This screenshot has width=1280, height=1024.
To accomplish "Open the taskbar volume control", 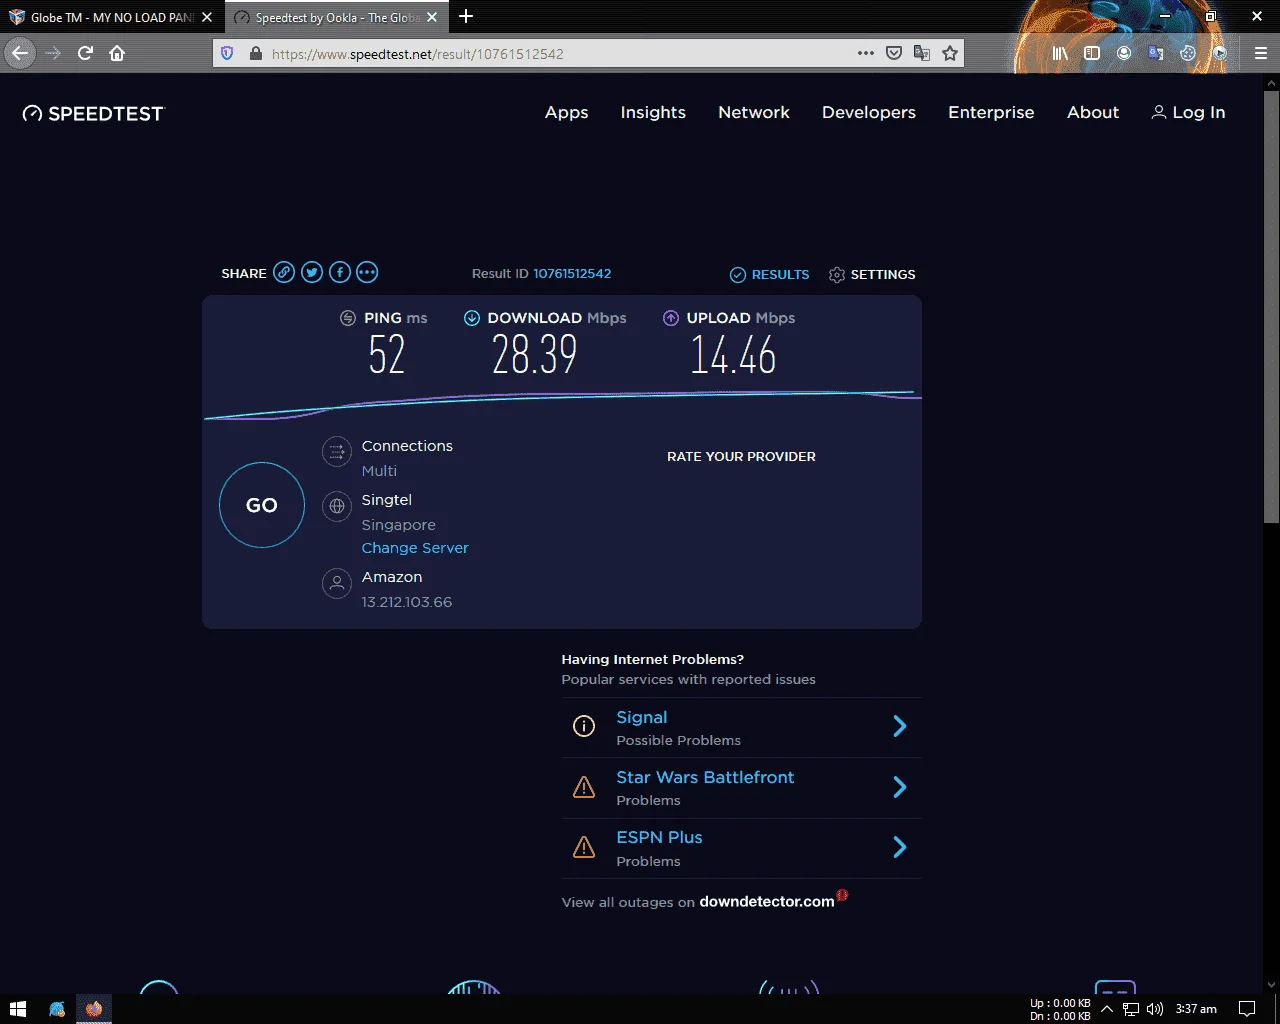I will (1155, 1008).
